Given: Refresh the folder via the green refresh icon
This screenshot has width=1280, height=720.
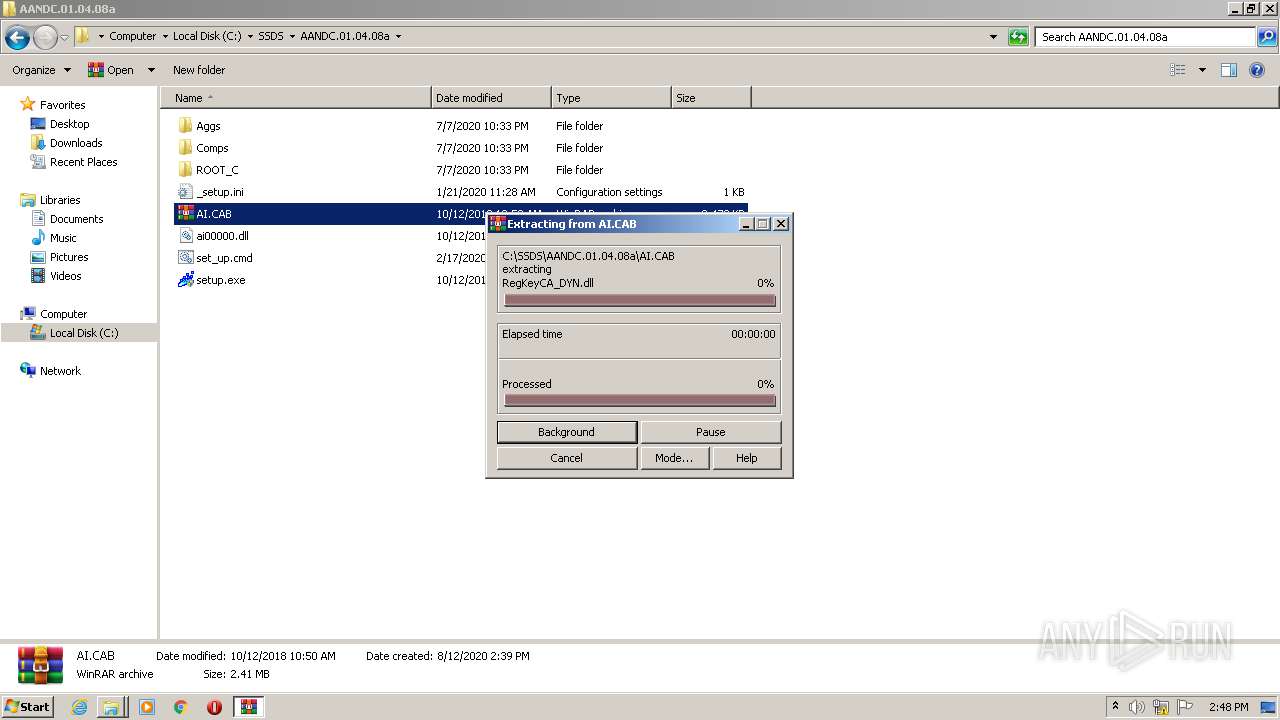Looking at the screenshot, I should pyautogui.click(x=1018, y=37).
